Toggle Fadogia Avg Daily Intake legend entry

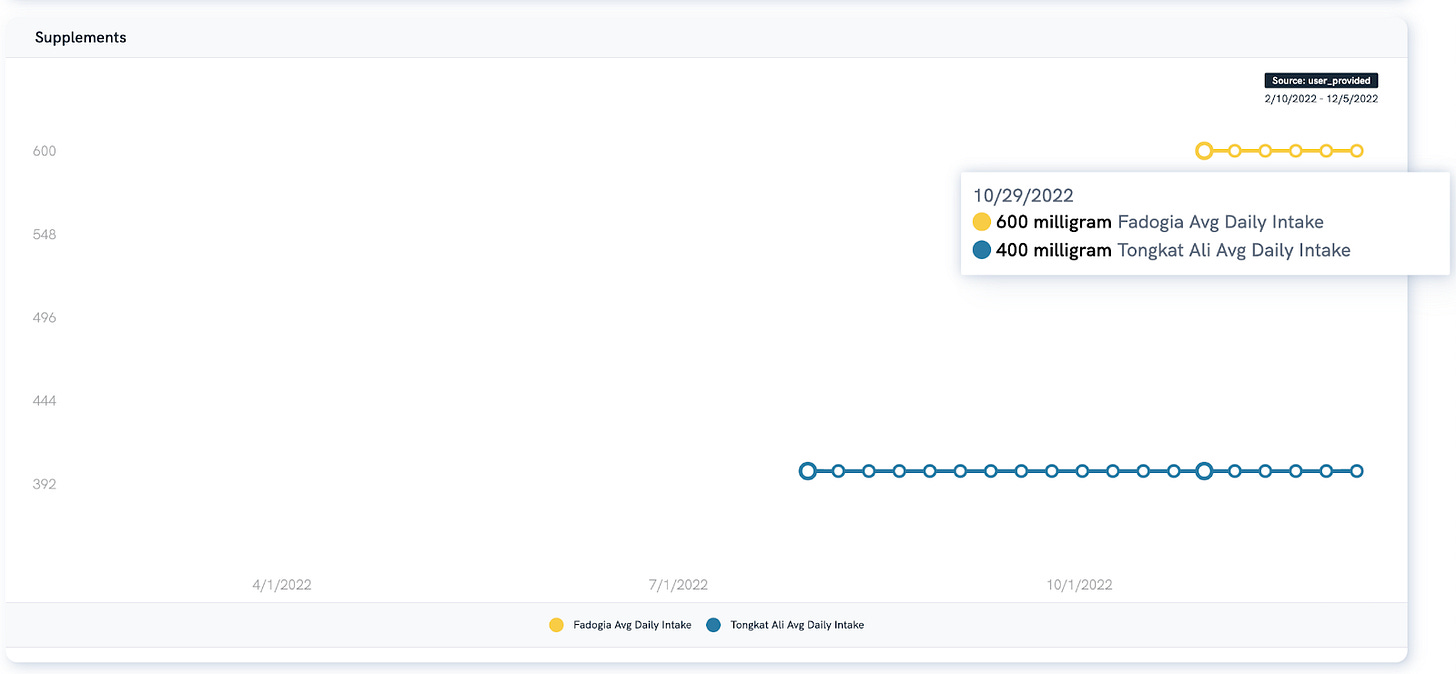(x=620, y=625)
